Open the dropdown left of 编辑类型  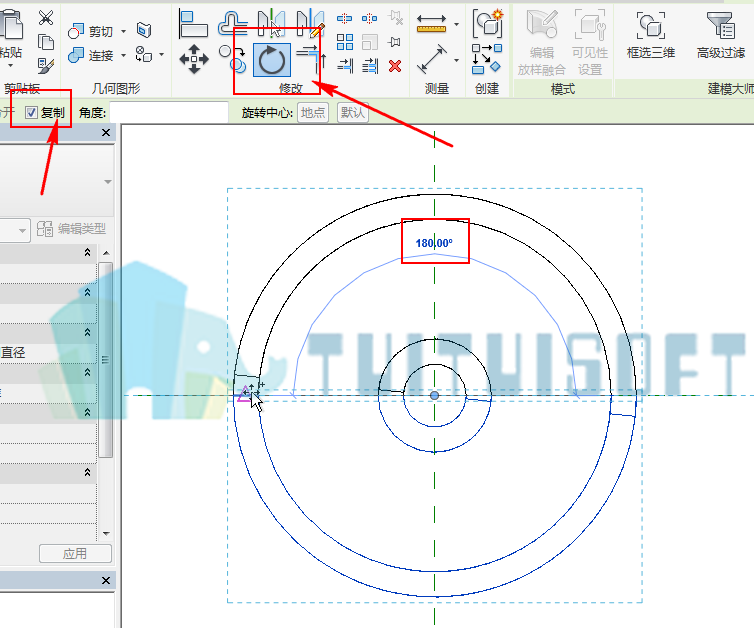pyautogui.click(x=22, y=231)
